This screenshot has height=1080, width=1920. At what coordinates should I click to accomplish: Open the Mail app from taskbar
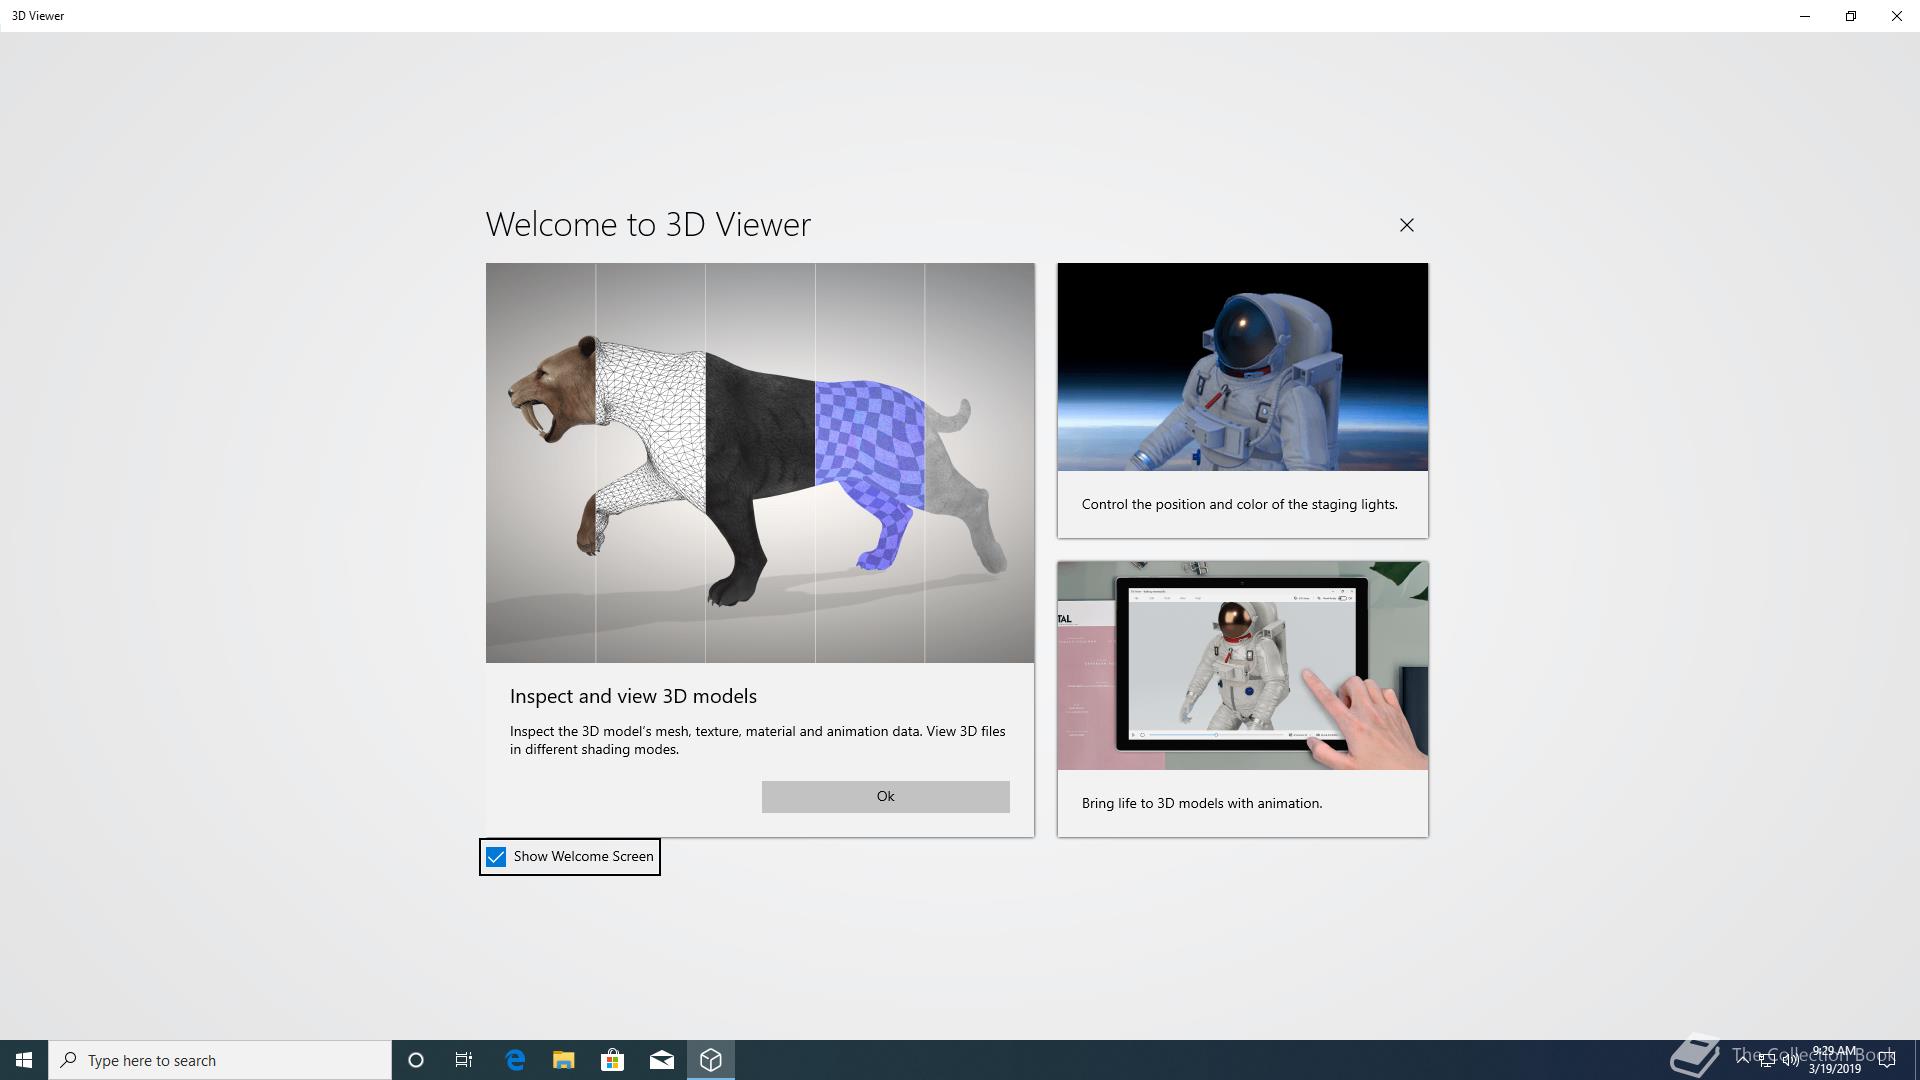point(662,1060)
